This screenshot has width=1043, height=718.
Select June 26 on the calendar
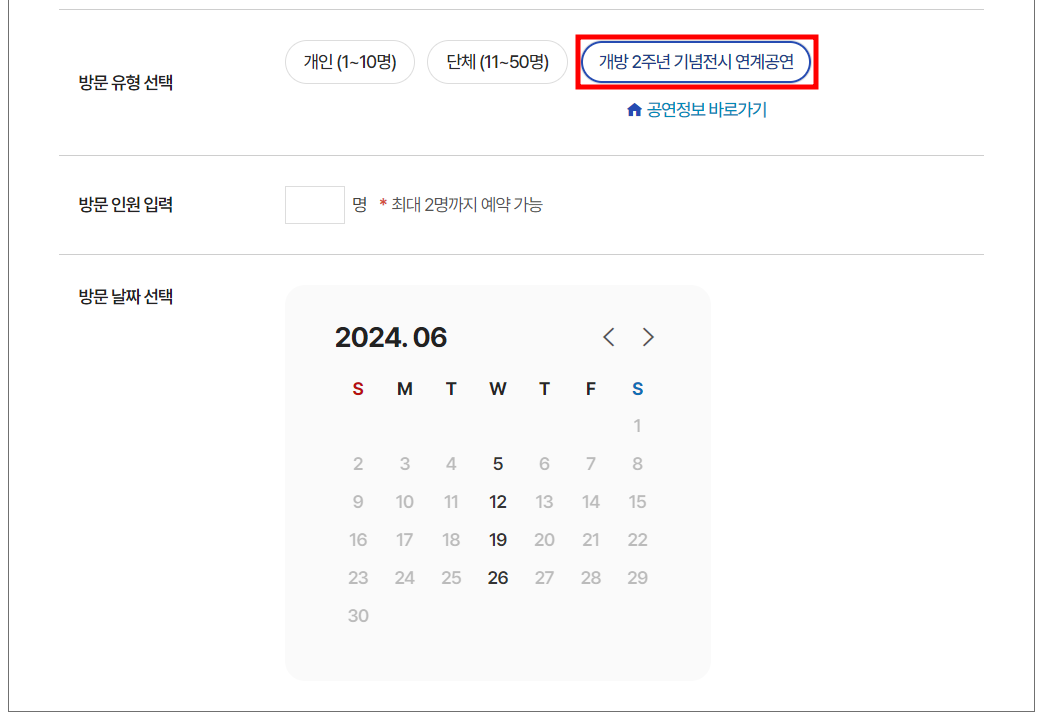pyautogui.click(x=498, y=577)
